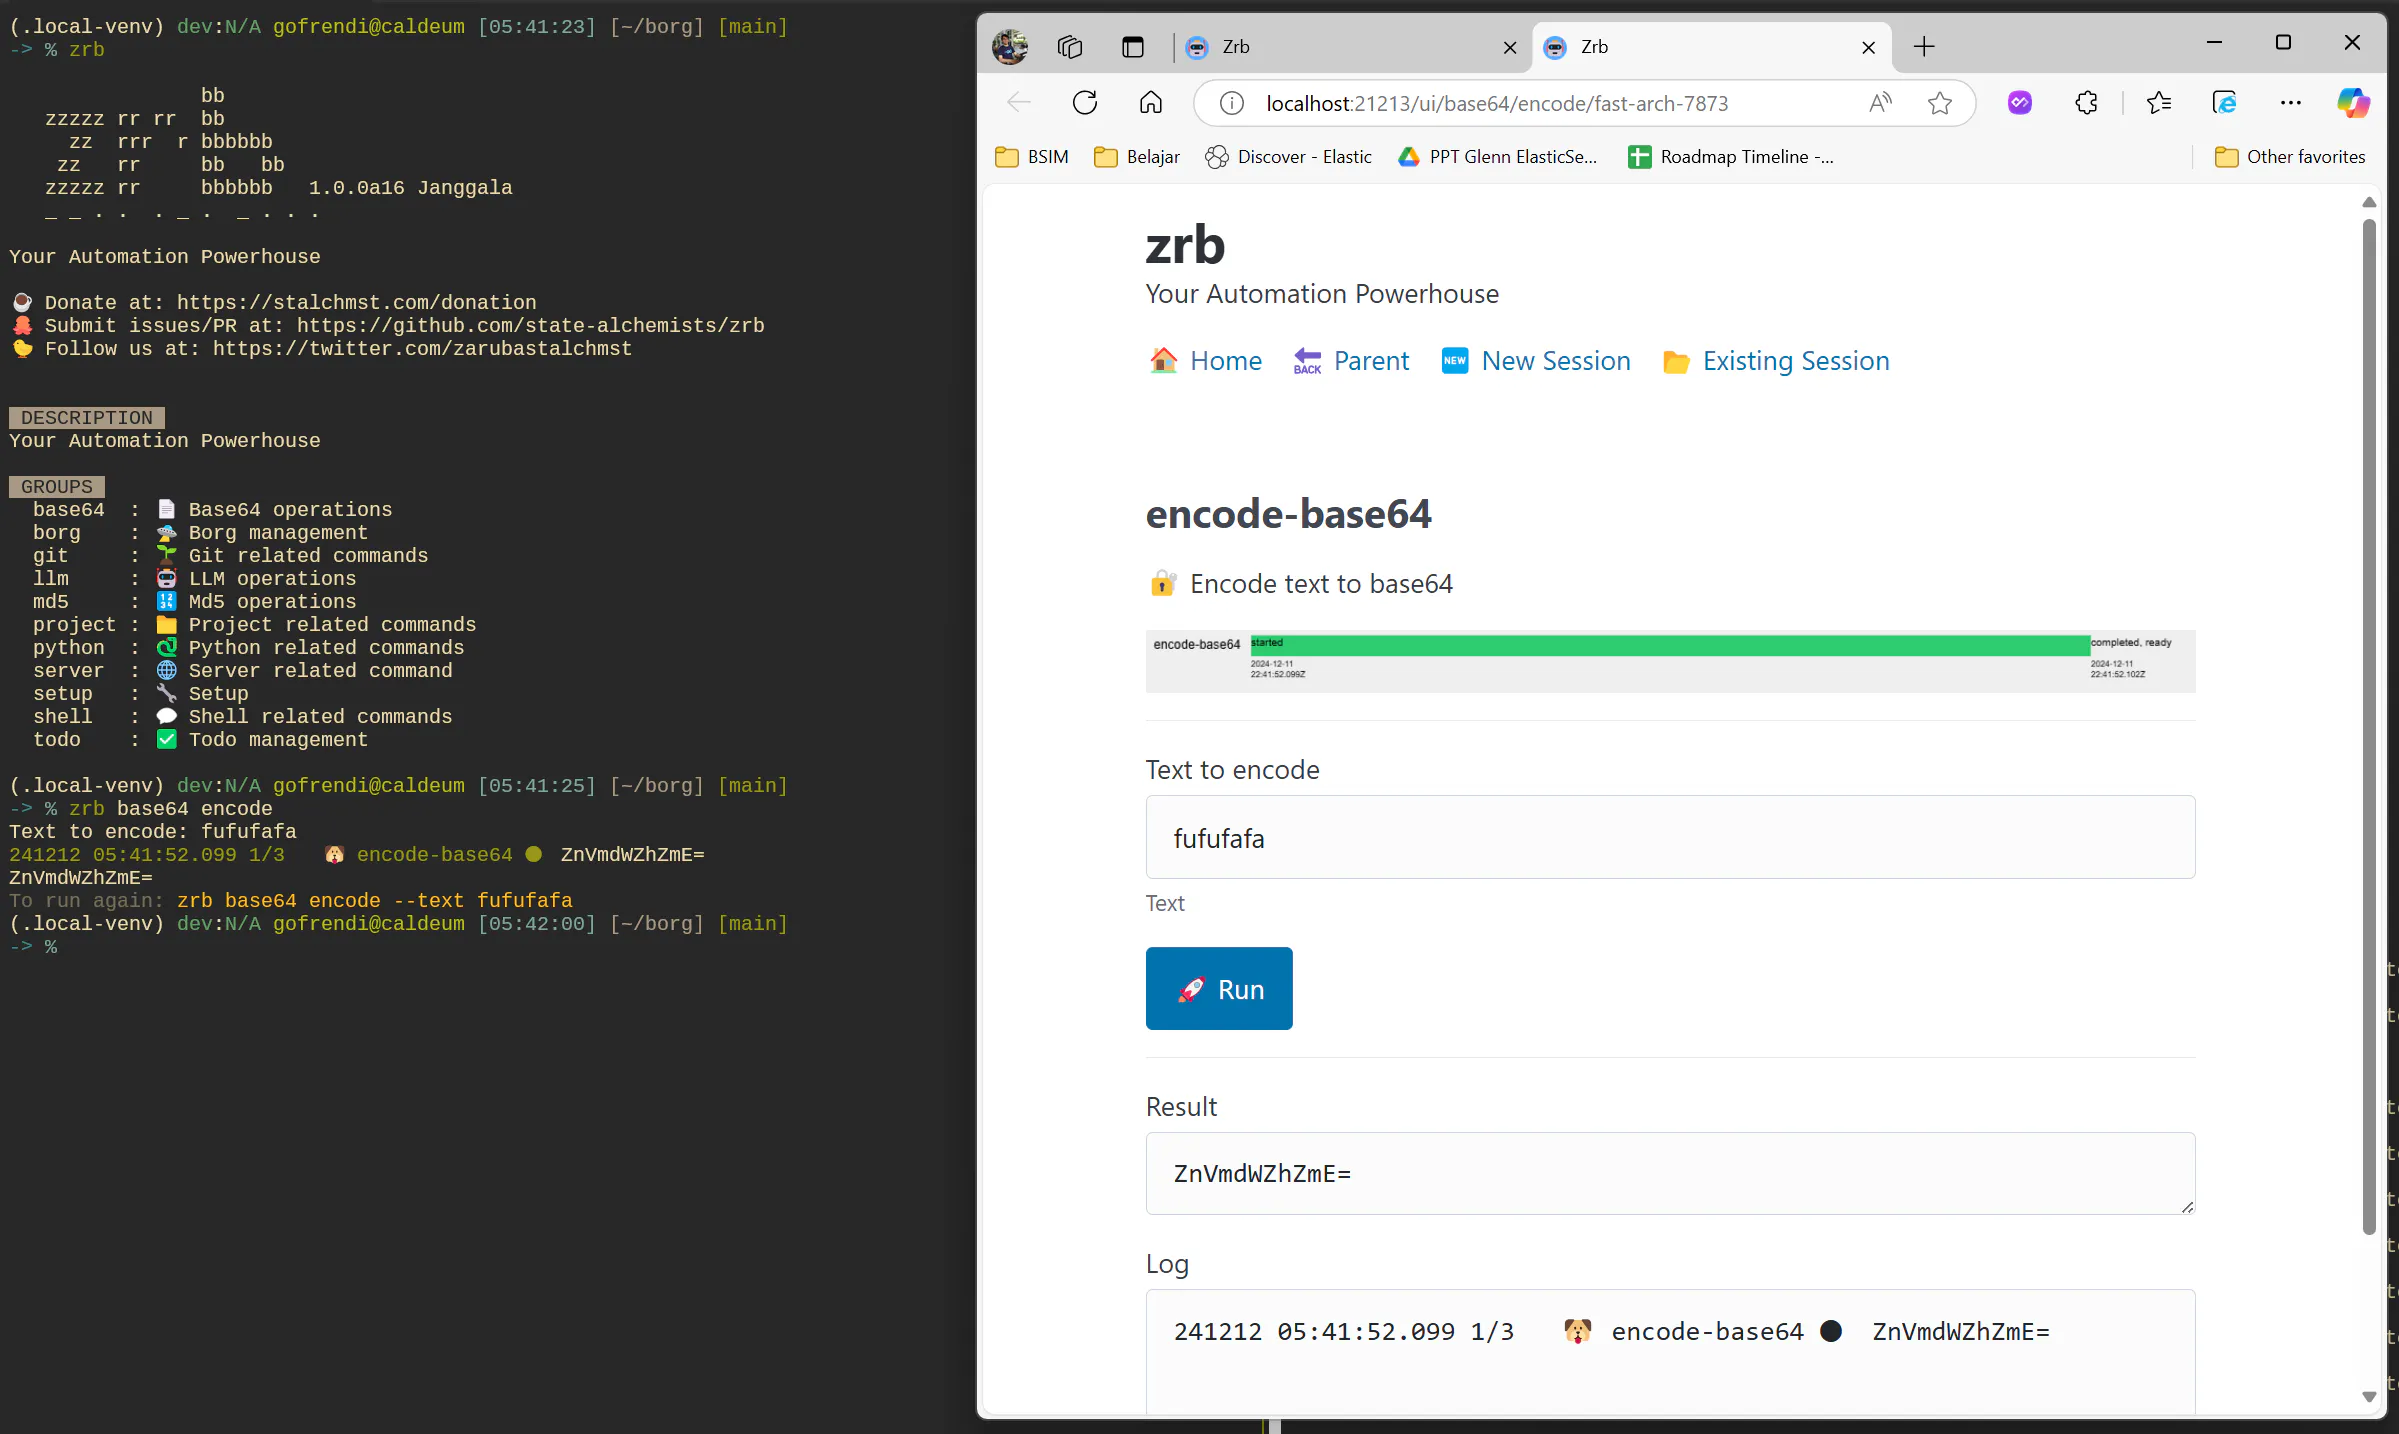Click the back arrow in browser
Screen dimensions: 2399x1434
tap(1019, 103)
